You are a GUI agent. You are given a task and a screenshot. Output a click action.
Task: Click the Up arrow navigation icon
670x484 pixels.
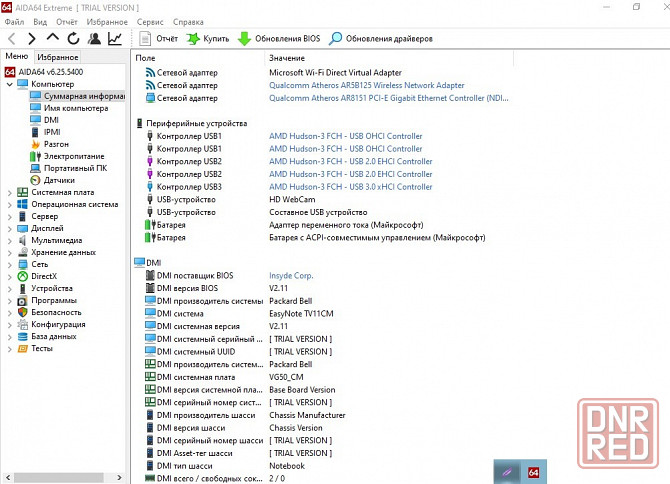pos(52,39)
